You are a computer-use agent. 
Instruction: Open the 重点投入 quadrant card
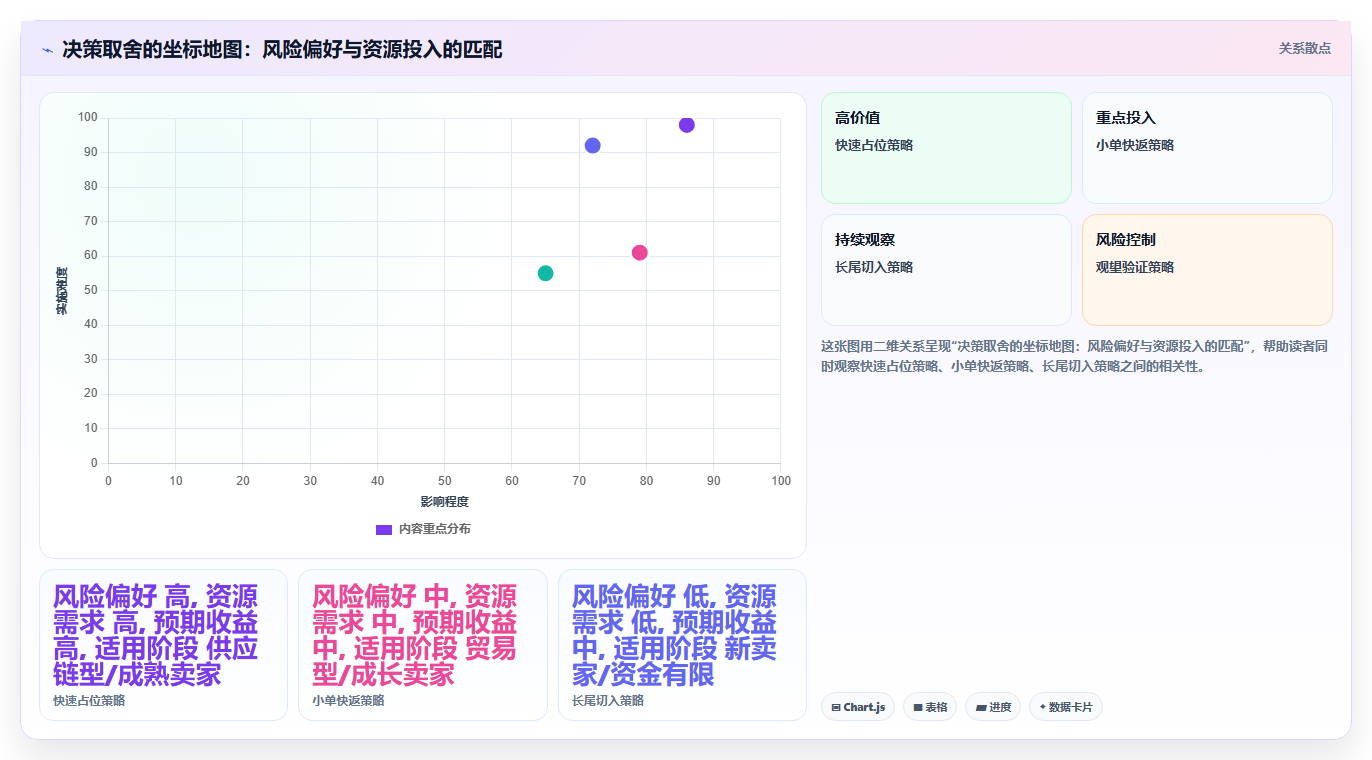[1207, 148]
